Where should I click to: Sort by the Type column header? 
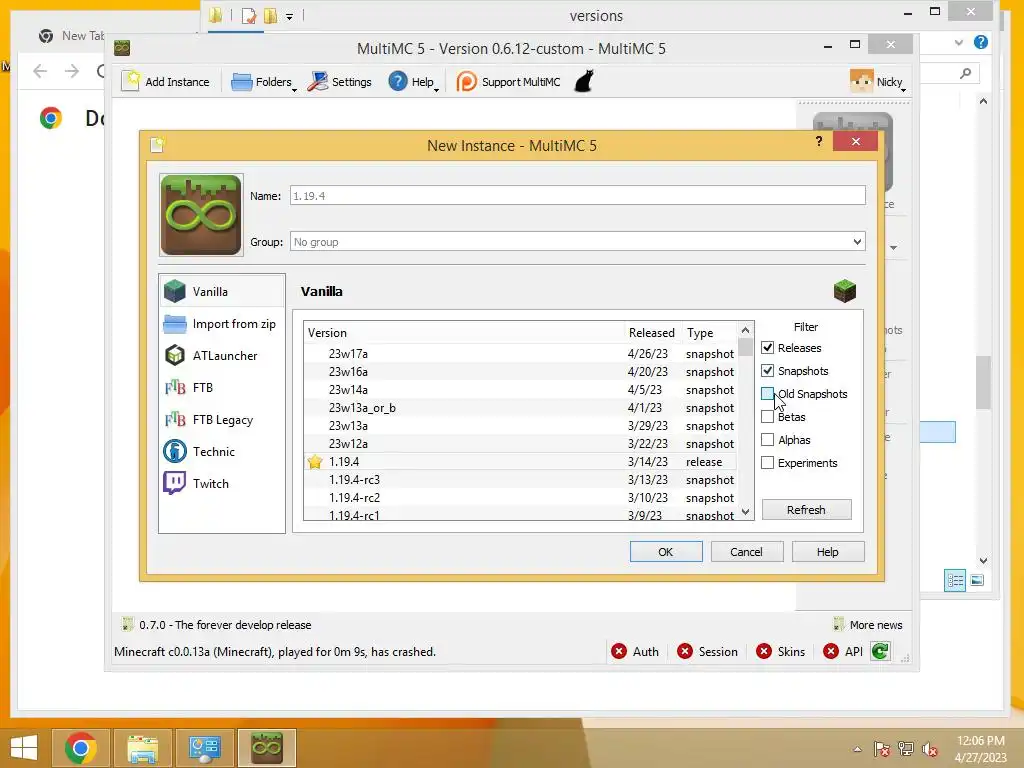click(709, 332)
